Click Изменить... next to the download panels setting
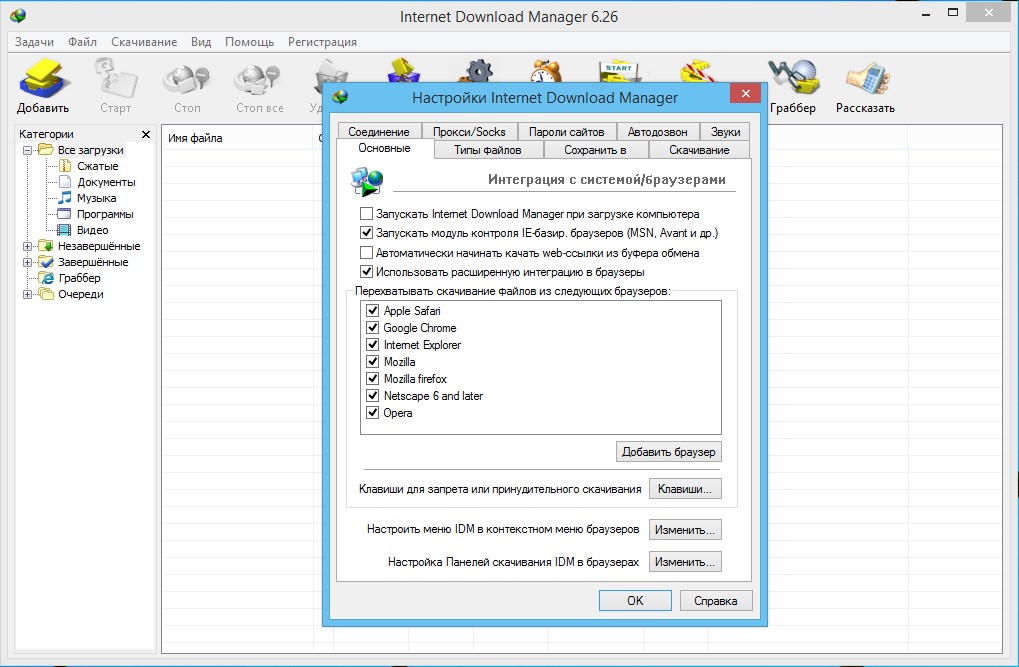1019x667 pixels. (685, 562)
